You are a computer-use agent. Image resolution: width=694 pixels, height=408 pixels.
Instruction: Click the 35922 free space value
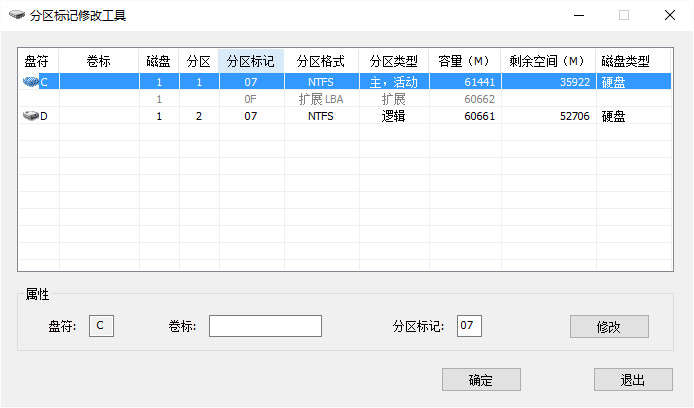tap(575, 82)
